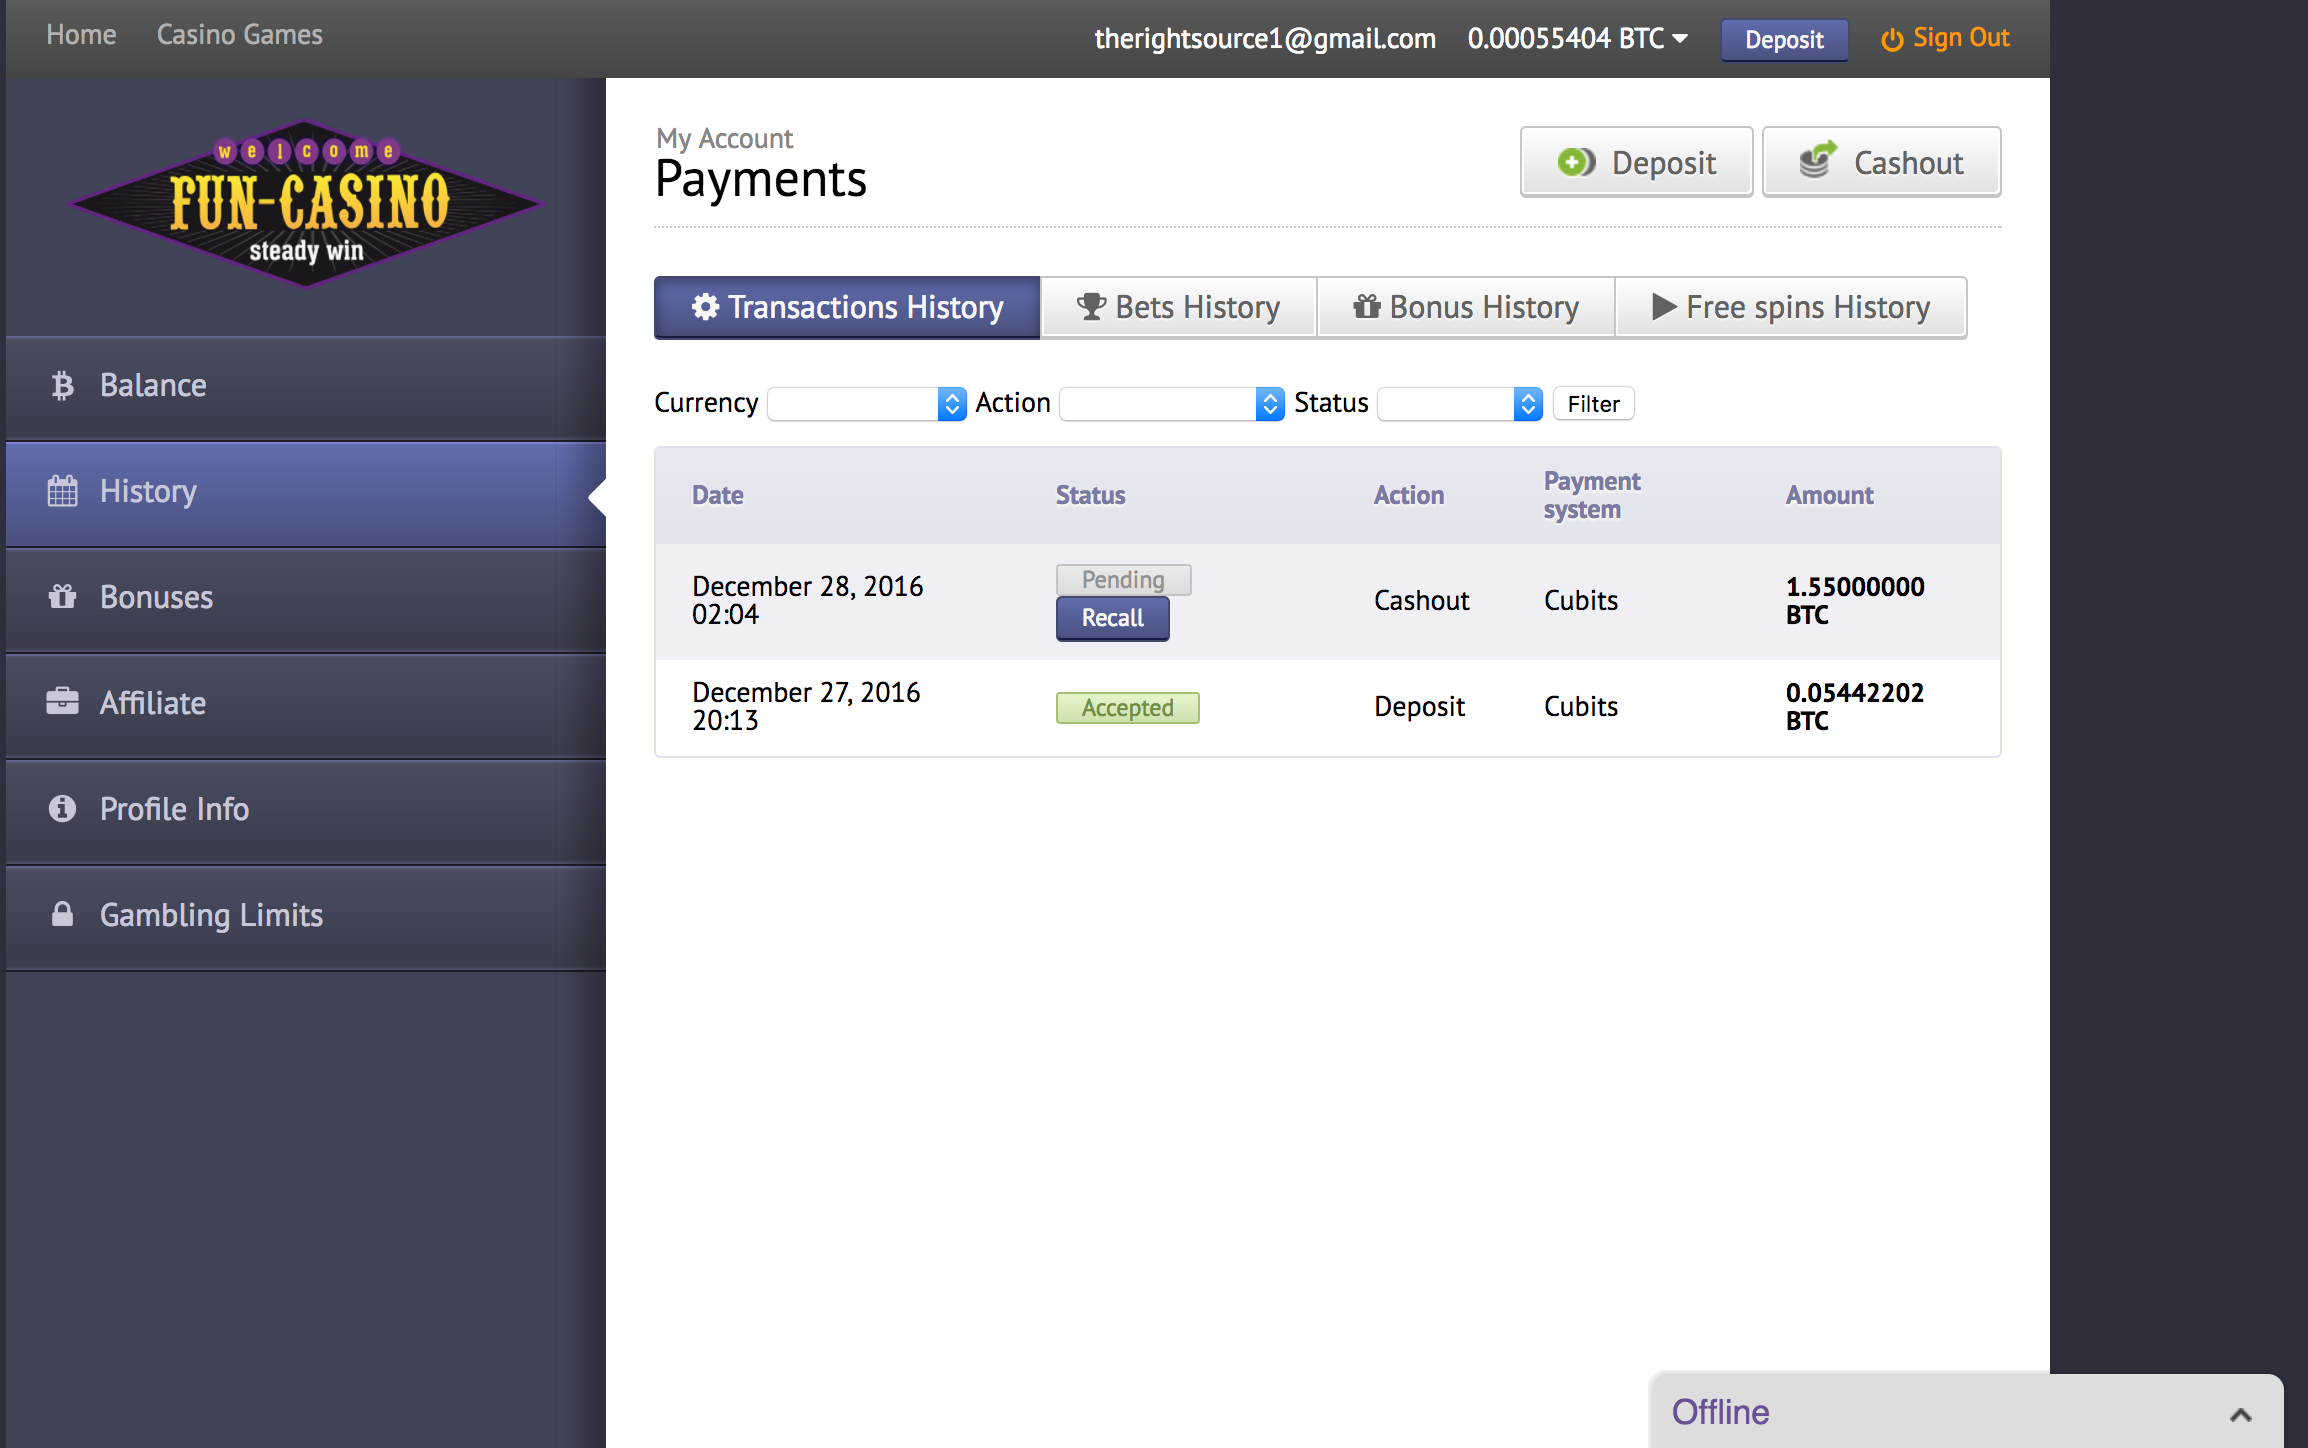This screenshot has width=2308, height=1448.
Task: Open the Status filter dropdown
Action: (1460, 404)
